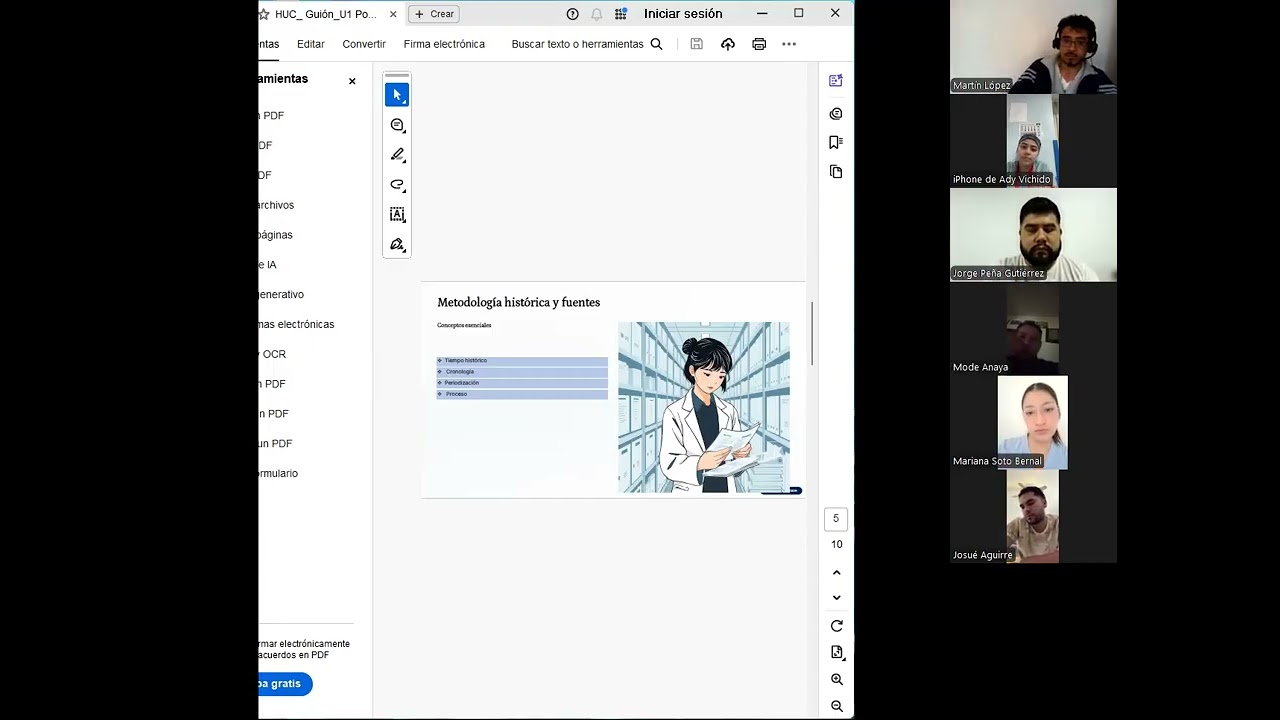Open the comments panel icon
This screenshot has height=720, width=1280.
pyautogui.click(x=836, y=113)
